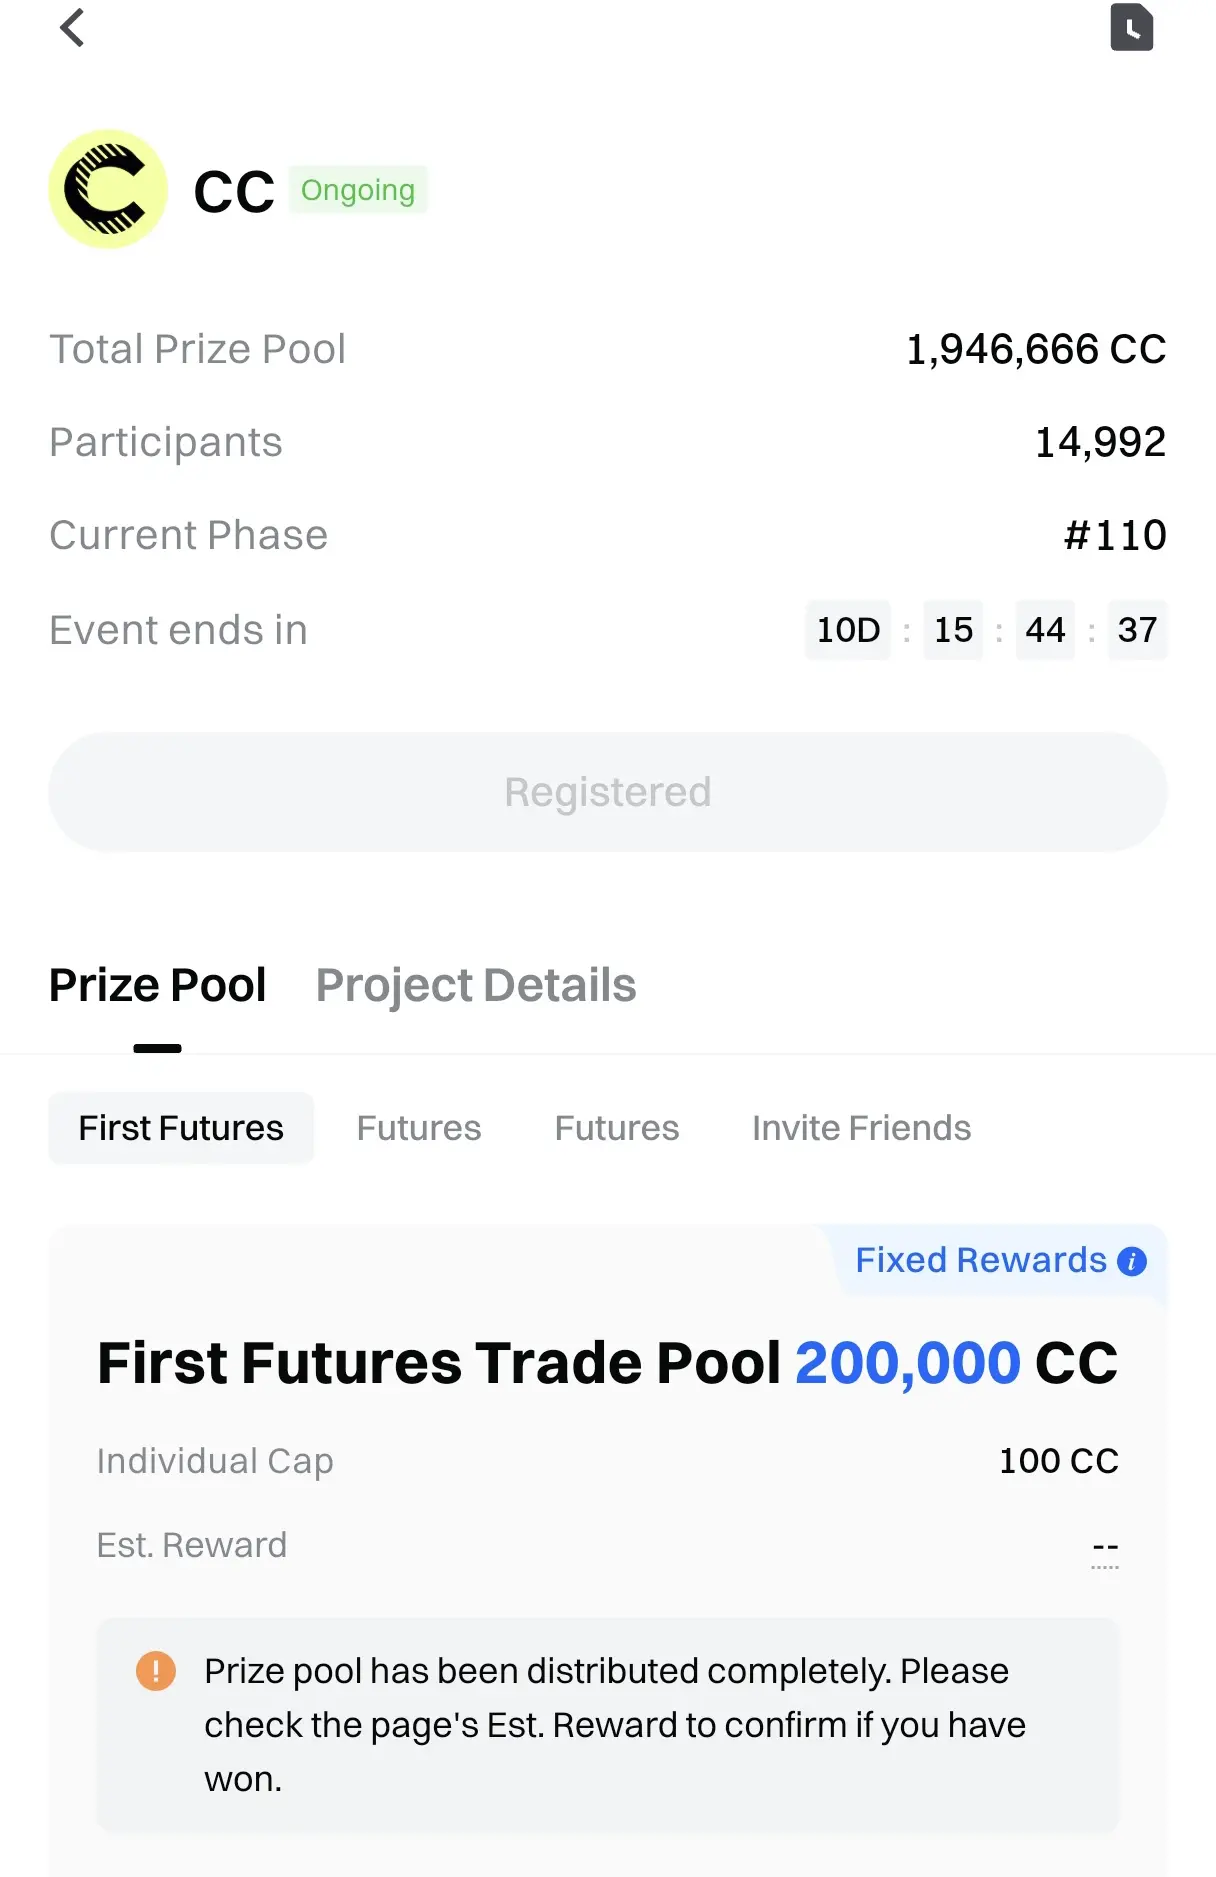The image size is (1216, 1877).
Task: Select the First Futures sub-tab
Action: click(x=181, y=1128)
